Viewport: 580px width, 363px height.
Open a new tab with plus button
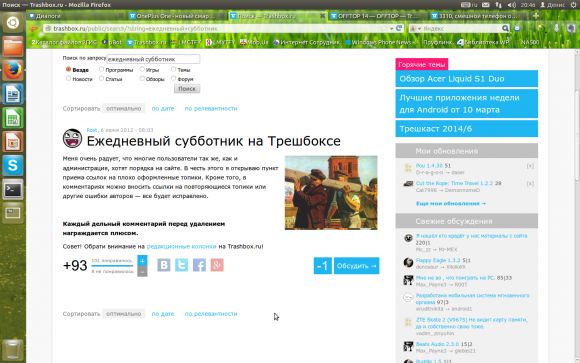coord(536,16)
